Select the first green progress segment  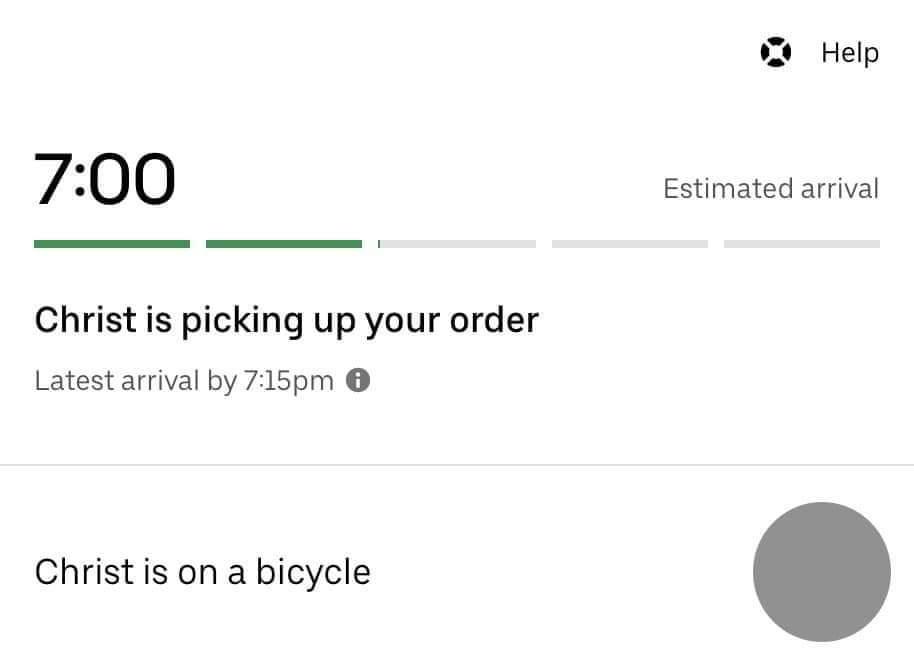(x=112, y=244)
